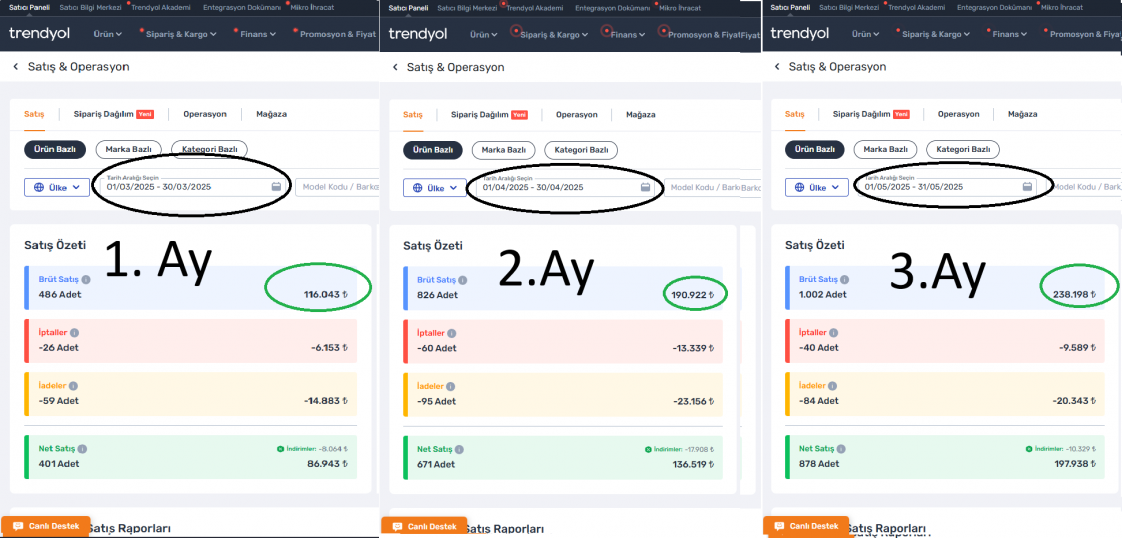Click the trendyol logo in the middle panel
Image resolution: width=1122 pixels, height=538 pixels.
click(420, 34)
